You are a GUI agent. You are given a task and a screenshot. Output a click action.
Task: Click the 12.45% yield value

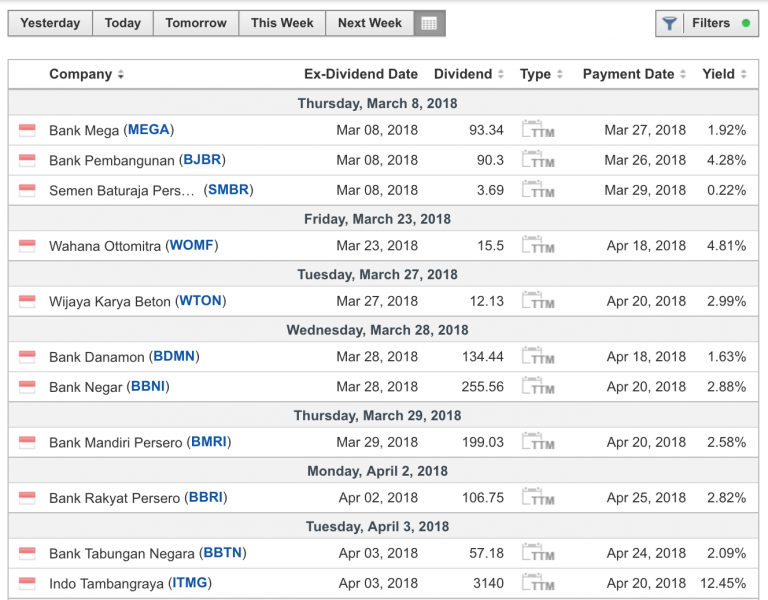(723, 583)
